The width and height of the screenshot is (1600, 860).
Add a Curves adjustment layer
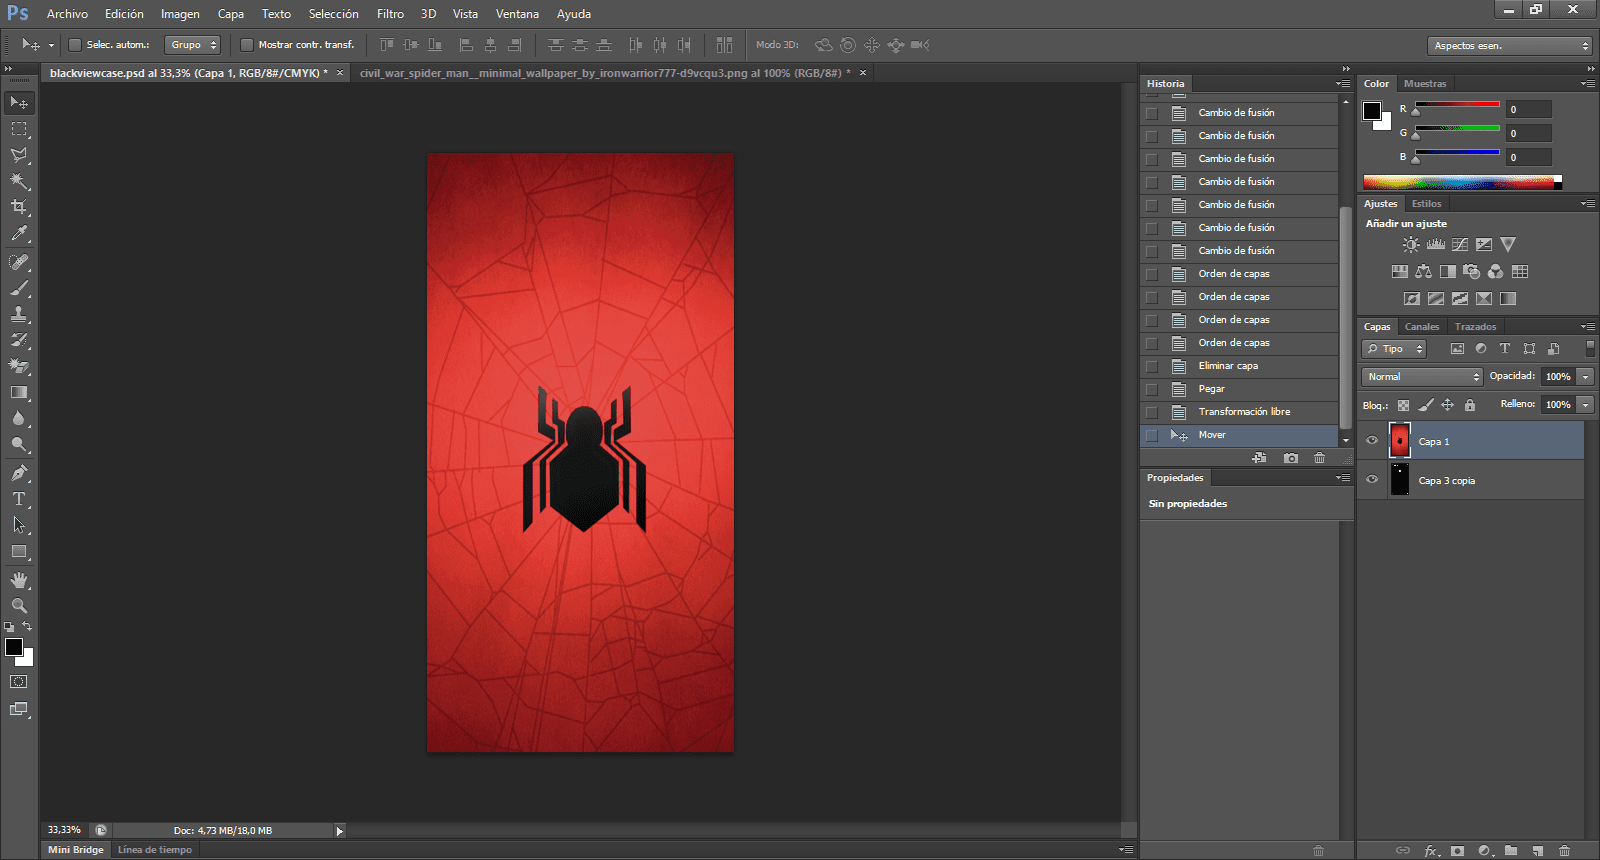tap(1460, 244)
